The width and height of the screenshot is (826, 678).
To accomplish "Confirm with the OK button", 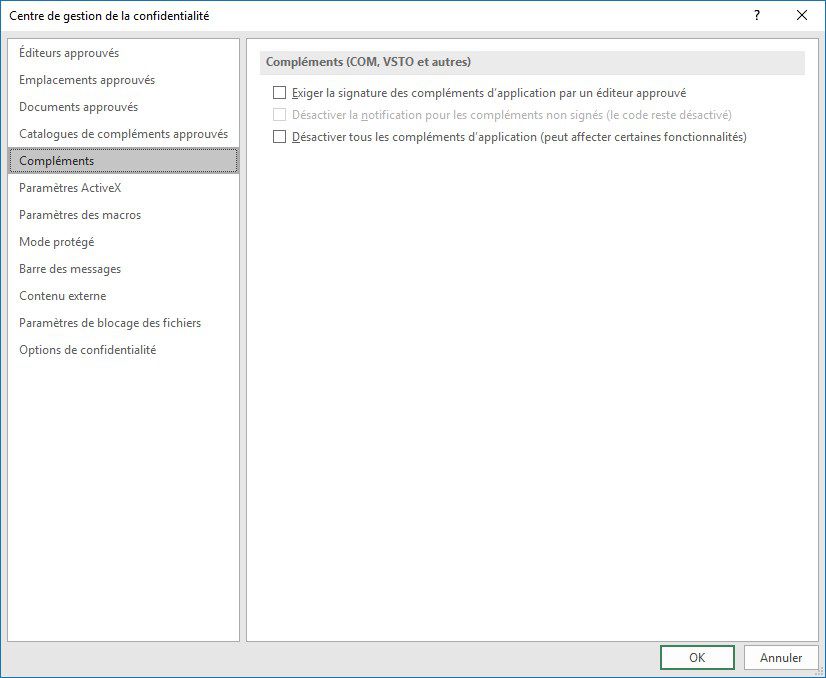I will point(697,657).
